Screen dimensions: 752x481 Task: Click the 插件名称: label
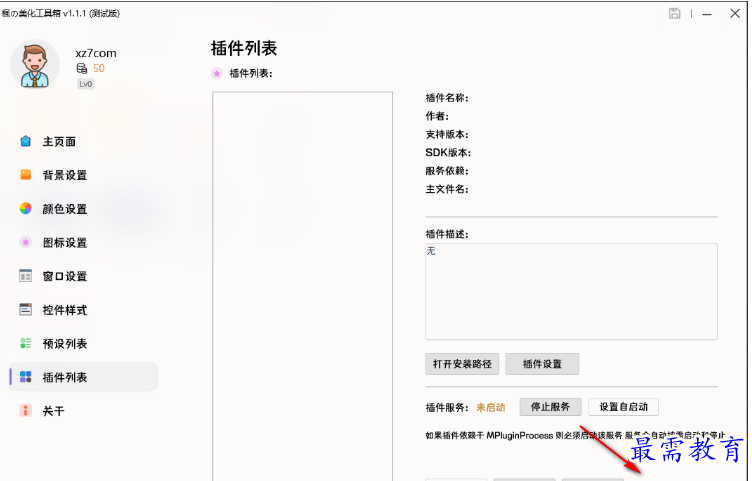click(x=447, y=98)
